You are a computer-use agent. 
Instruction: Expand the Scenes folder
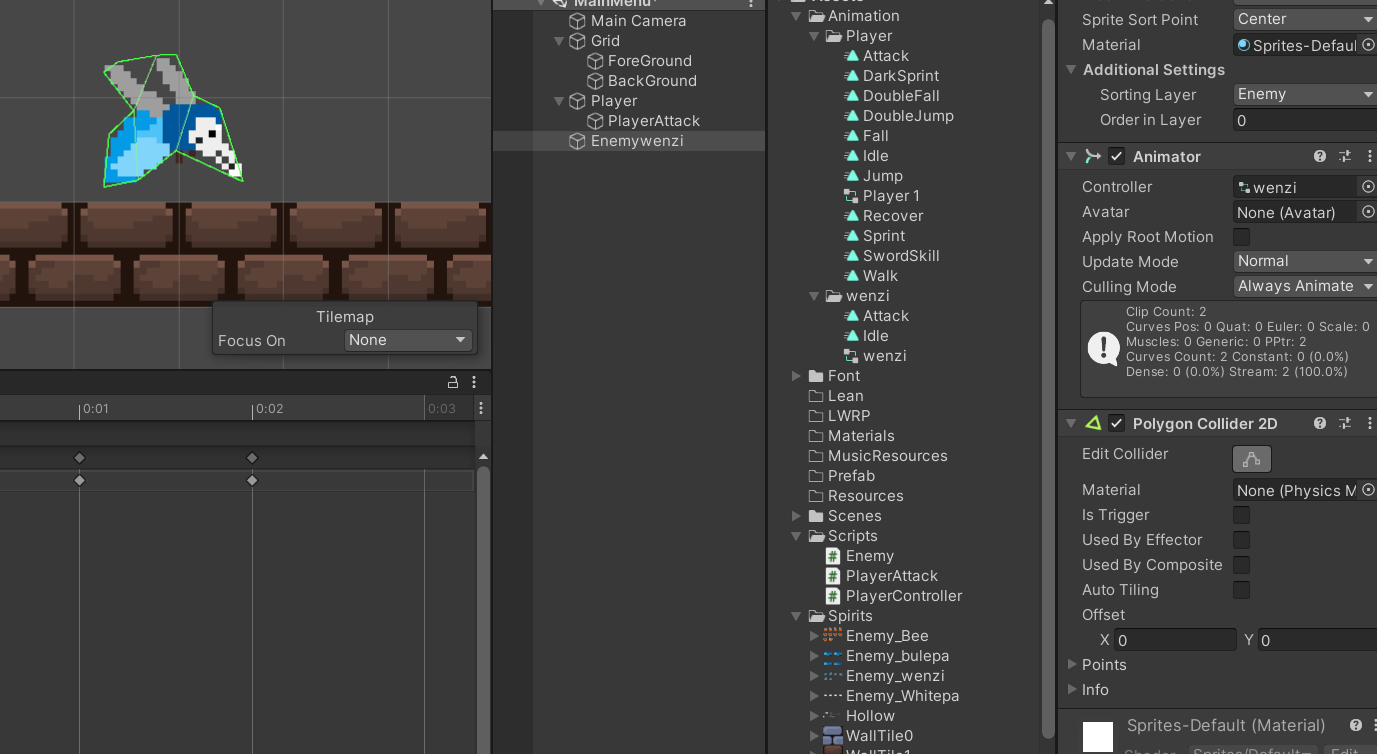(x=796, y=516)
